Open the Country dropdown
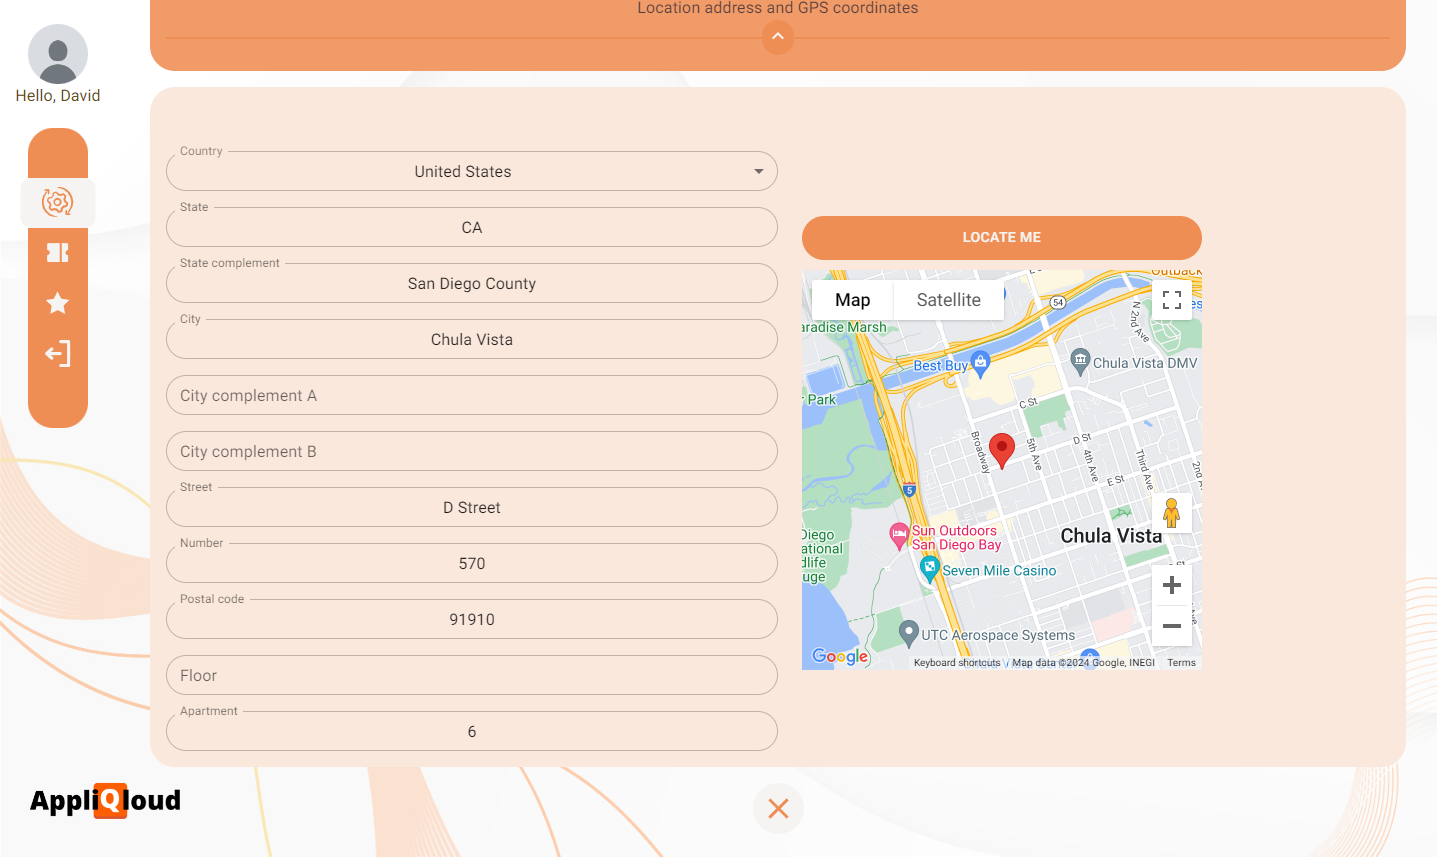 472,172
